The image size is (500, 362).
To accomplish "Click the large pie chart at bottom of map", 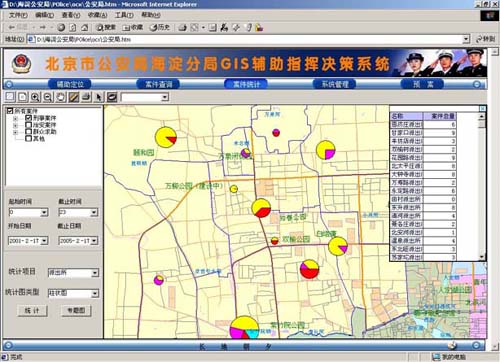I will coord(244,327).
